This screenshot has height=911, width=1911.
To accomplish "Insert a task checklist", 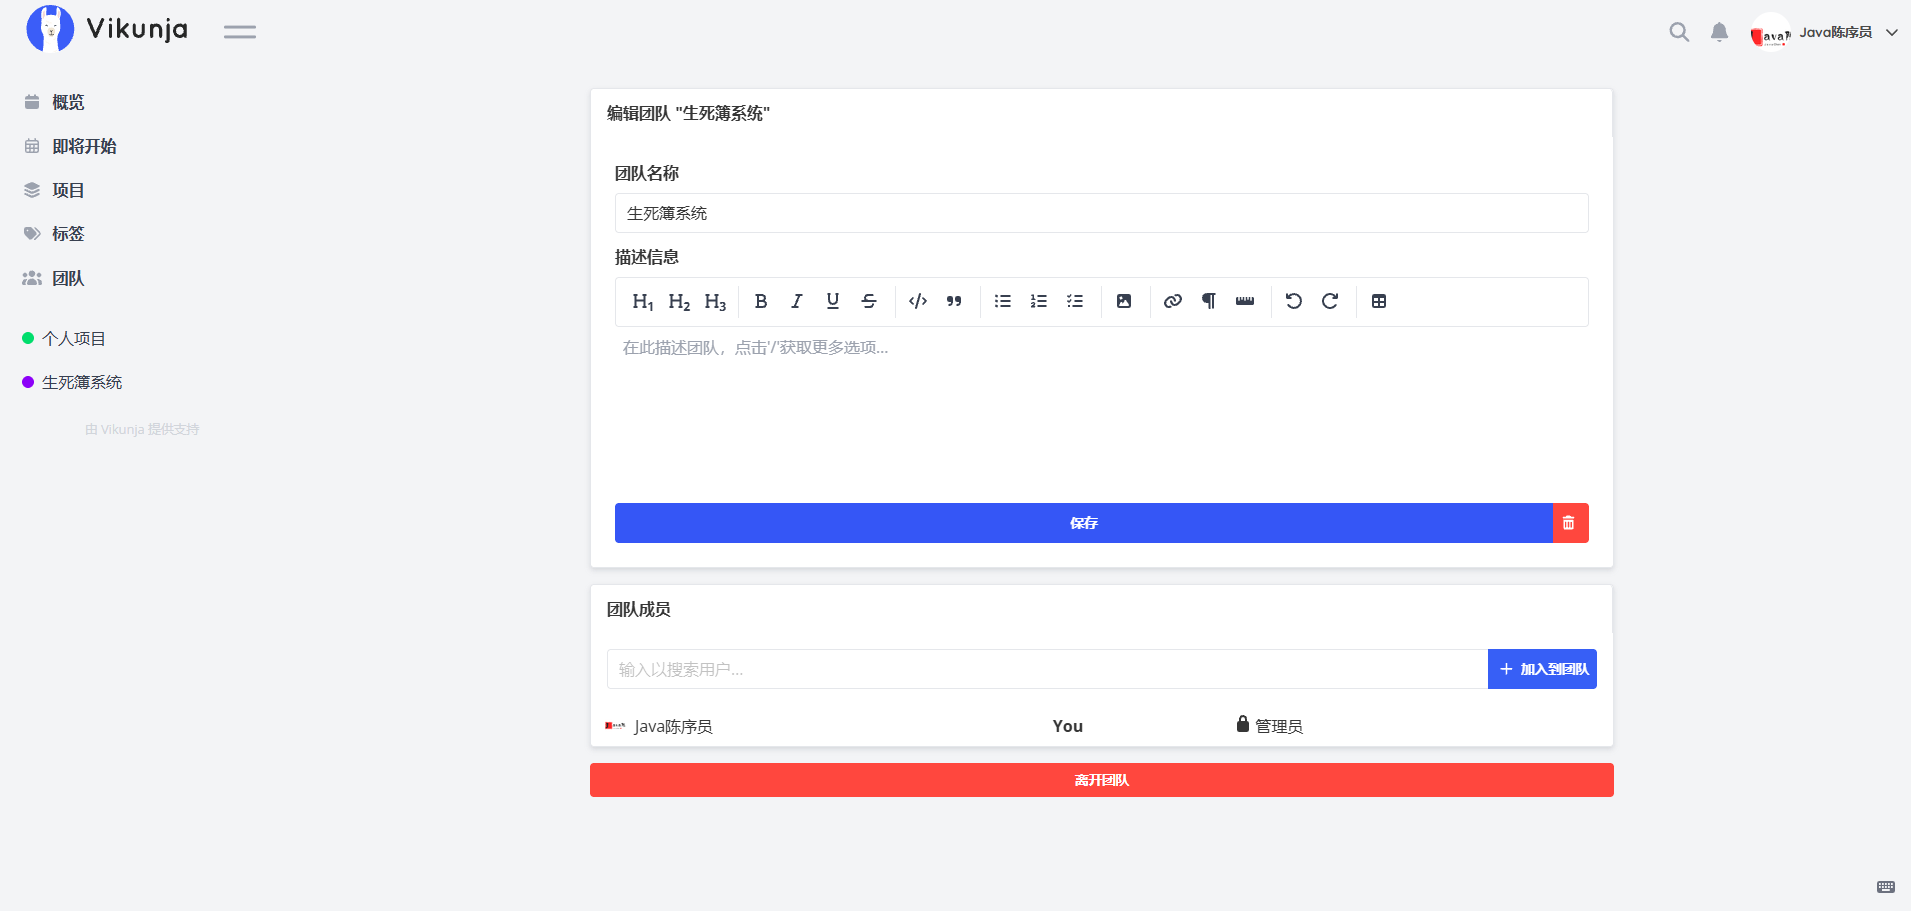I will coord(1075,301).
